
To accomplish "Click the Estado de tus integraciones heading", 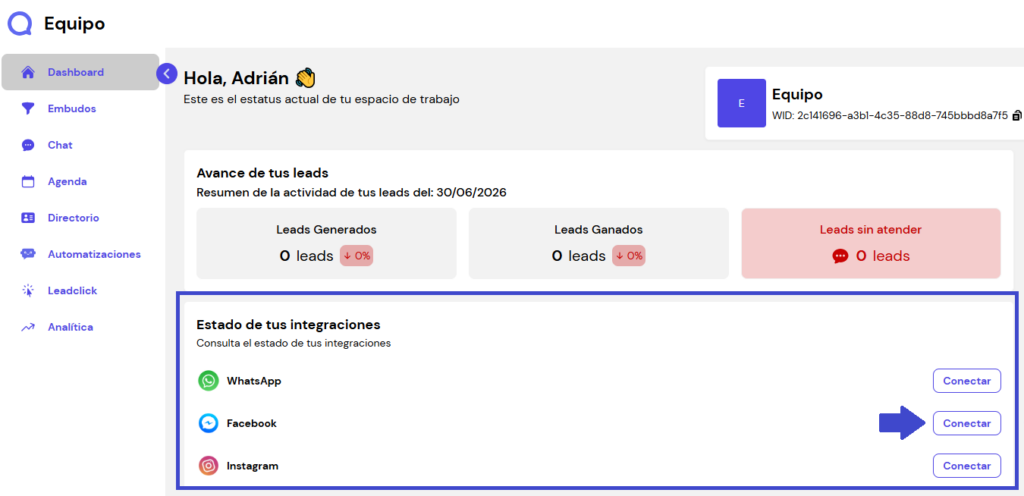I will coord(289,324).
